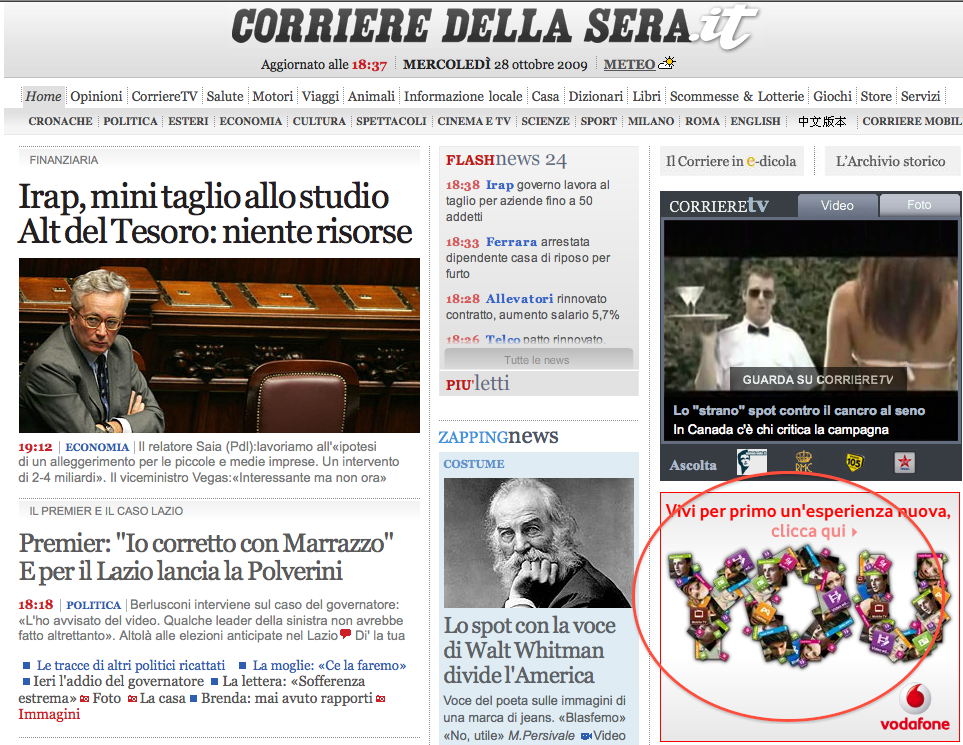Click the Meteo weather sun icon
Image resolution: width=963 pixels, height=745 pixels.
[x=666, y=64]
